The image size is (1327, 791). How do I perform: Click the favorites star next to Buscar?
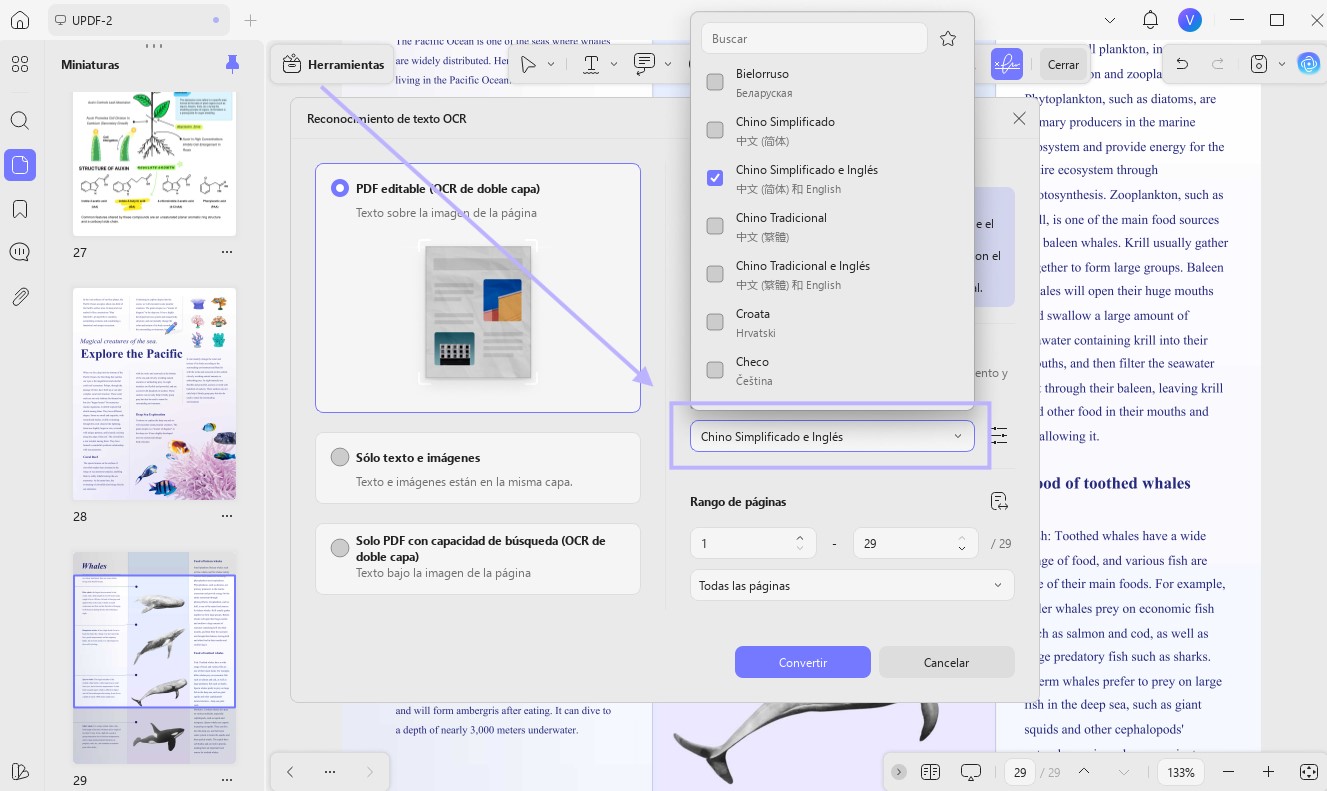point(948,39)
